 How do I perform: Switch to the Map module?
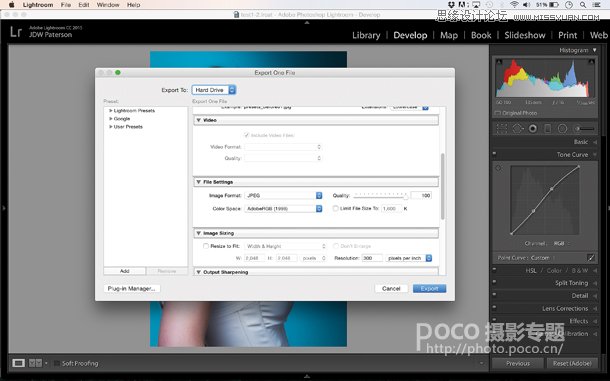point(449,35)
